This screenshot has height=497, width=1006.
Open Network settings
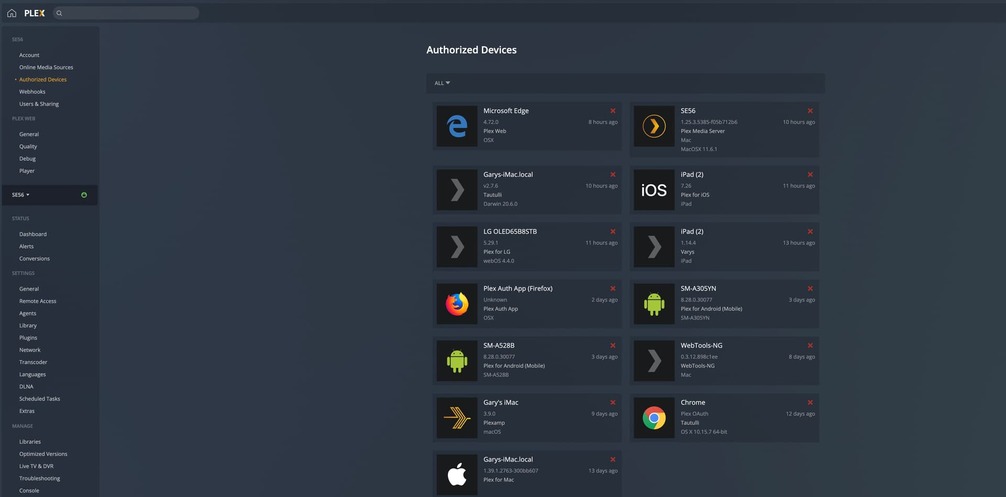coord(30,350)
